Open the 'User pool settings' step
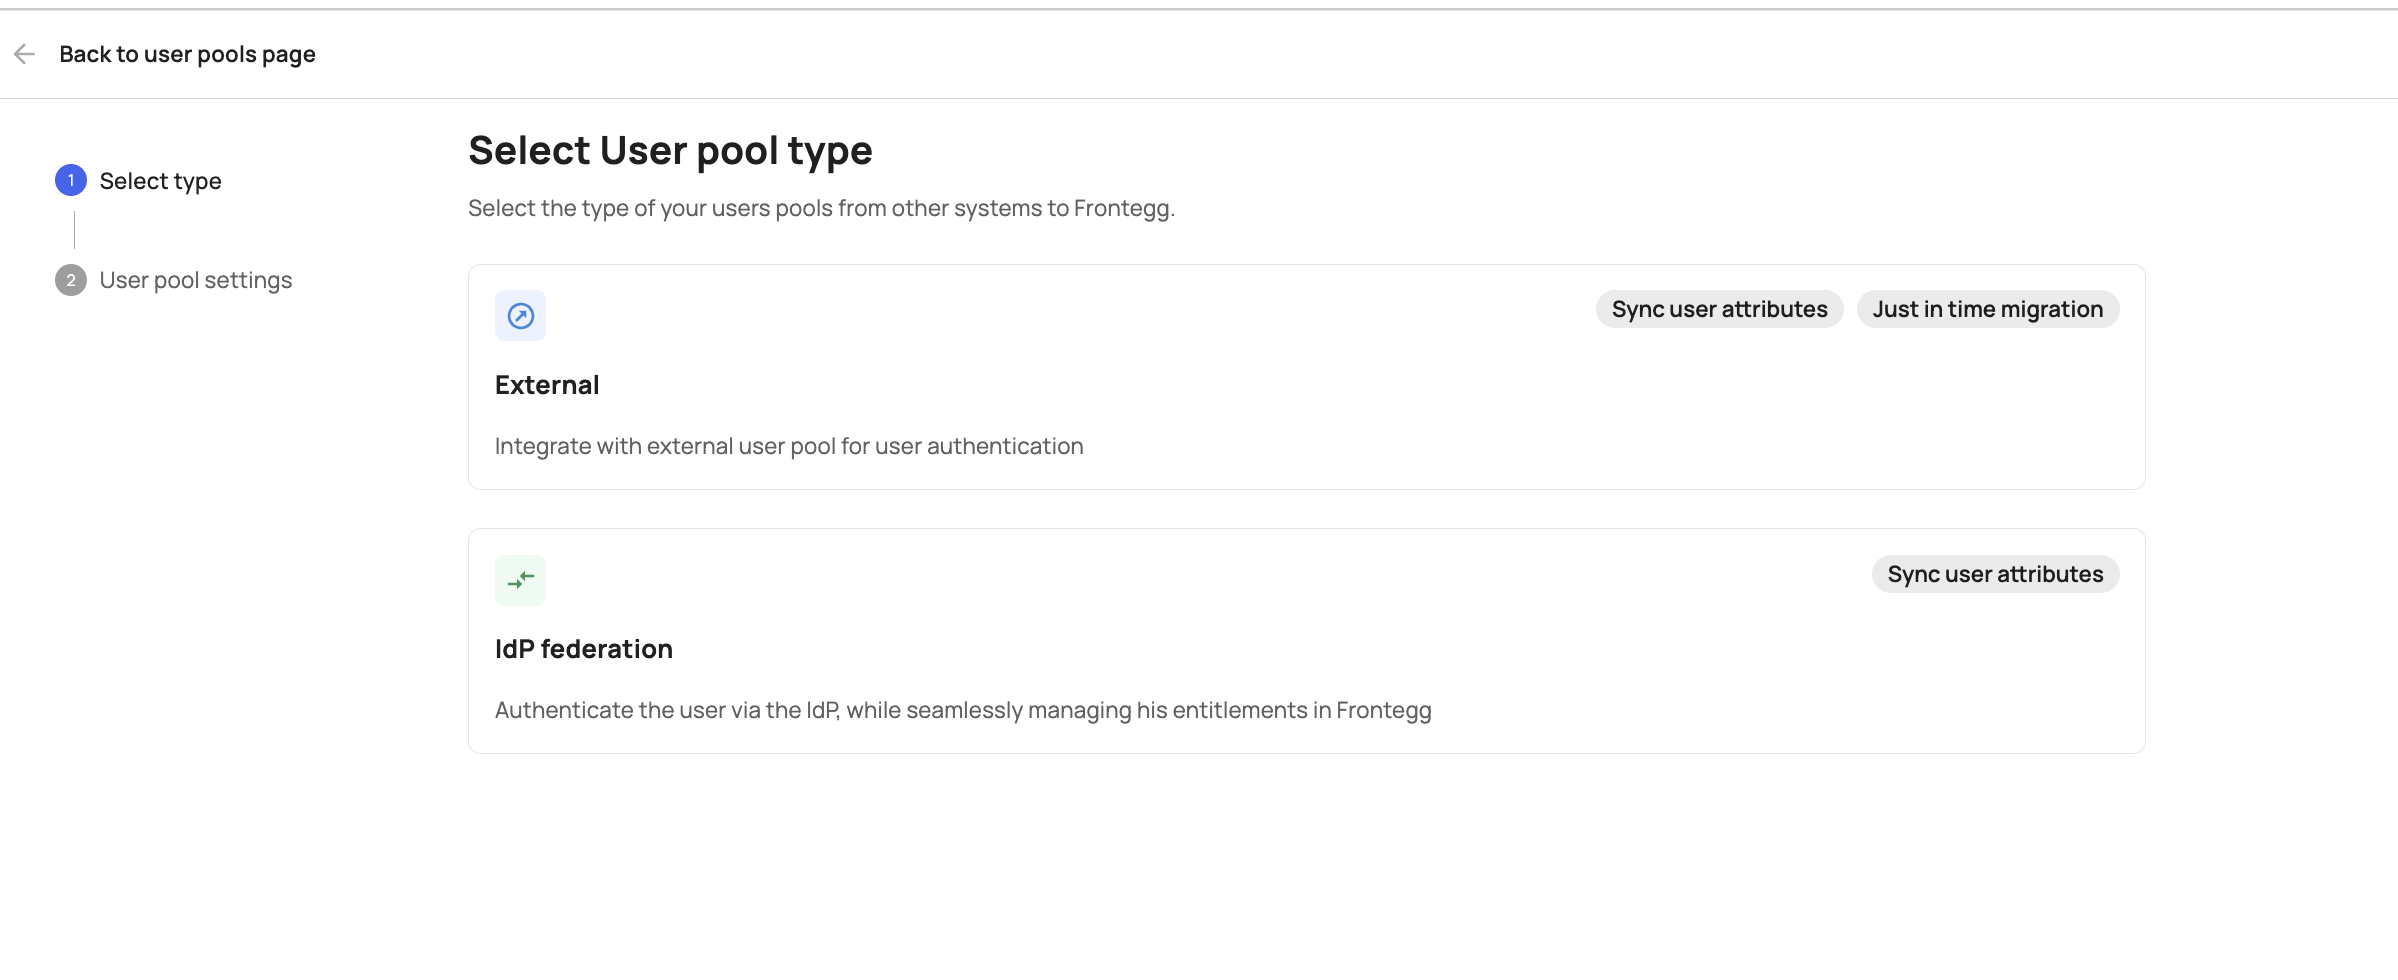 [195, 280]
